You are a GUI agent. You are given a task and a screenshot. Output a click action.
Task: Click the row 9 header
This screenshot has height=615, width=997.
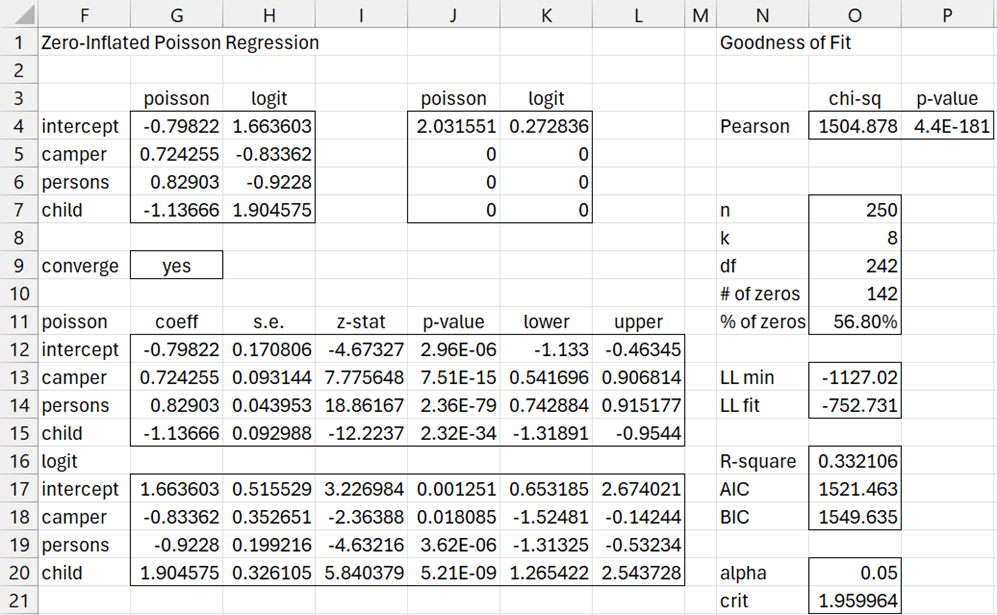(x=18, y=266)
